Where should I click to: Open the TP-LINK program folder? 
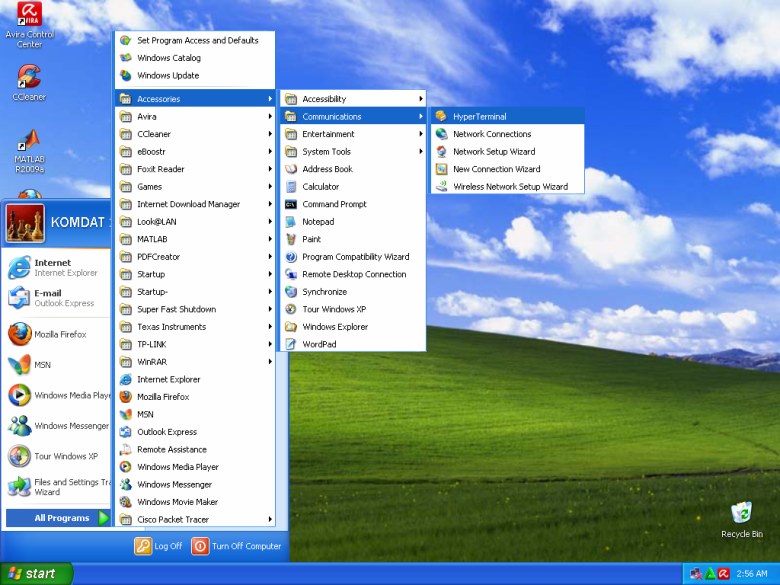click(195, 344)
